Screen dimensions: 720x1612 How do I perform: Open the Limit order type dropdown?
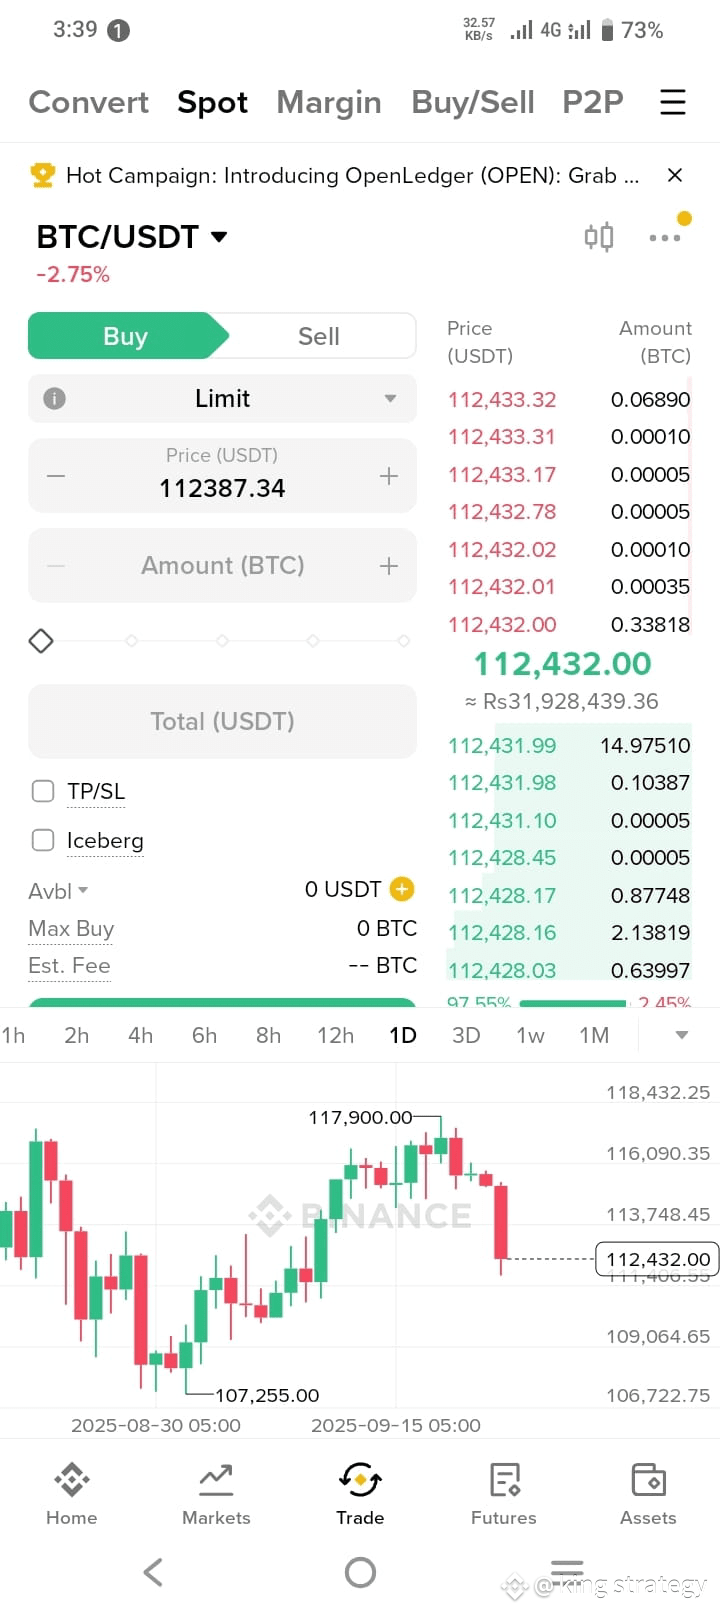click(x=222, y=399)
